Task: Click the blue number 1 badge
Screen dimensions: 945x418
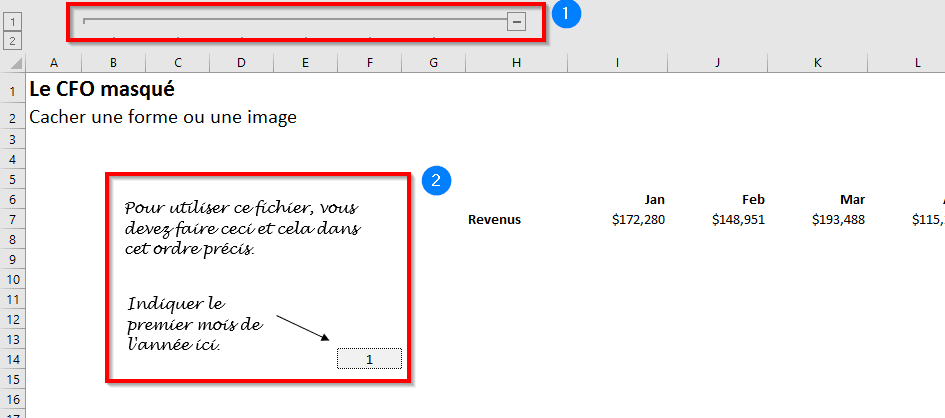Action: (567, 15)
